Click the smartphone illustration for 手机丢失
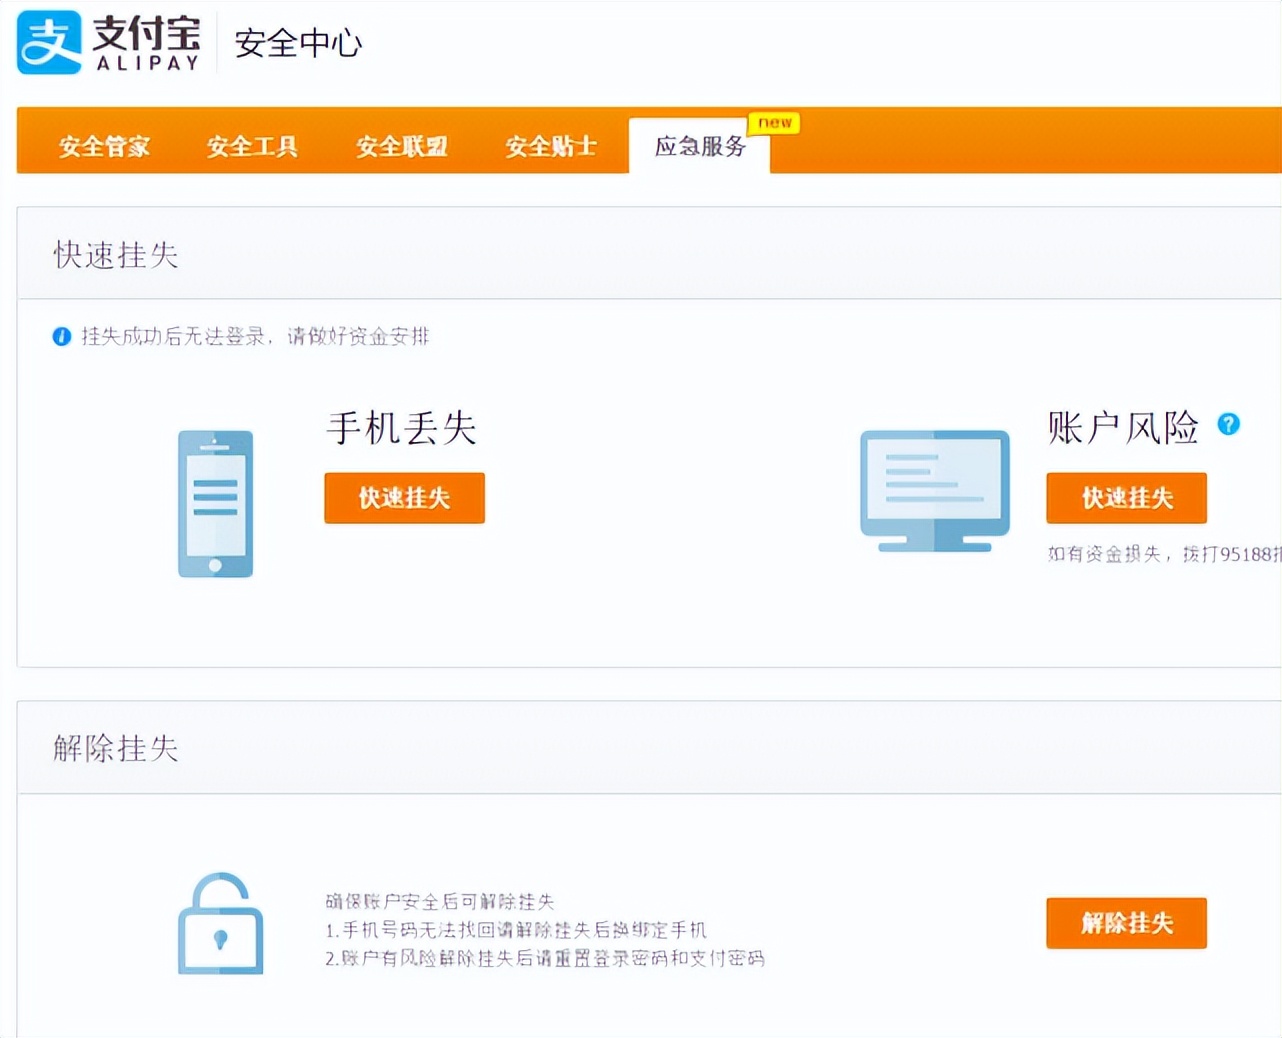Image resolution: width=1282 pixels, height=1038 pixels. coord(215,503)
